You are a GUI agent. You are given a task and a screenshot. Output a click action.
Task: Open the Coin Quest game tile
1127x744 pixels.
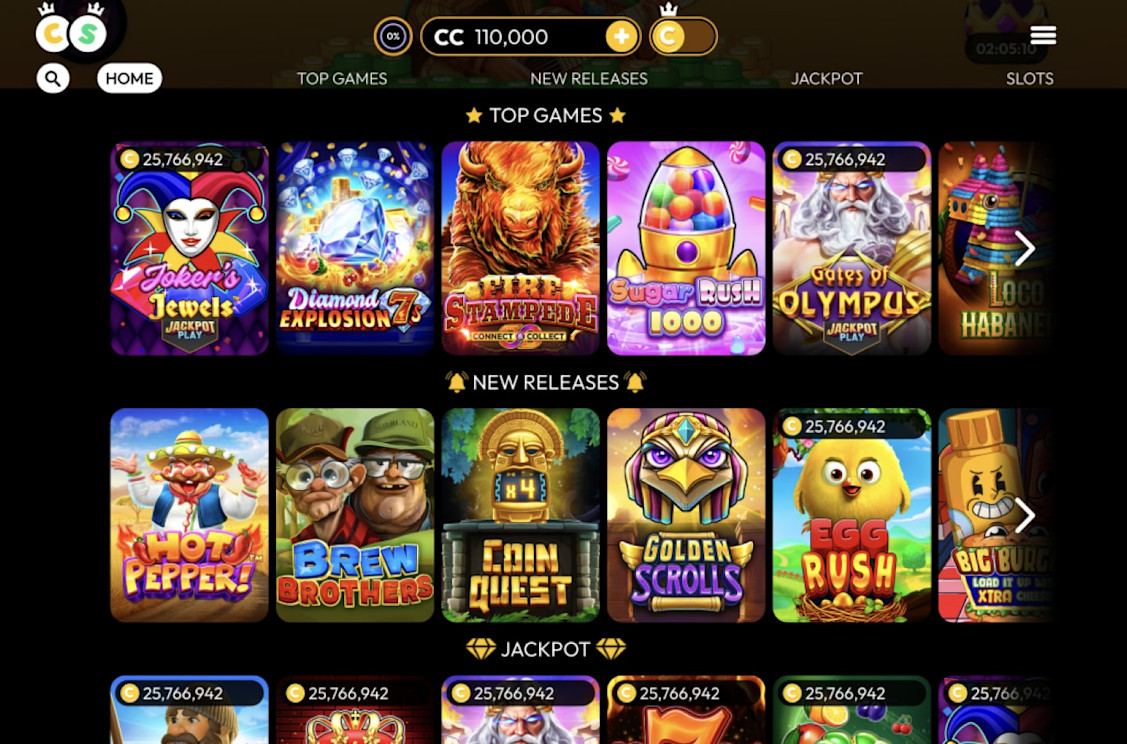point(520,515)
